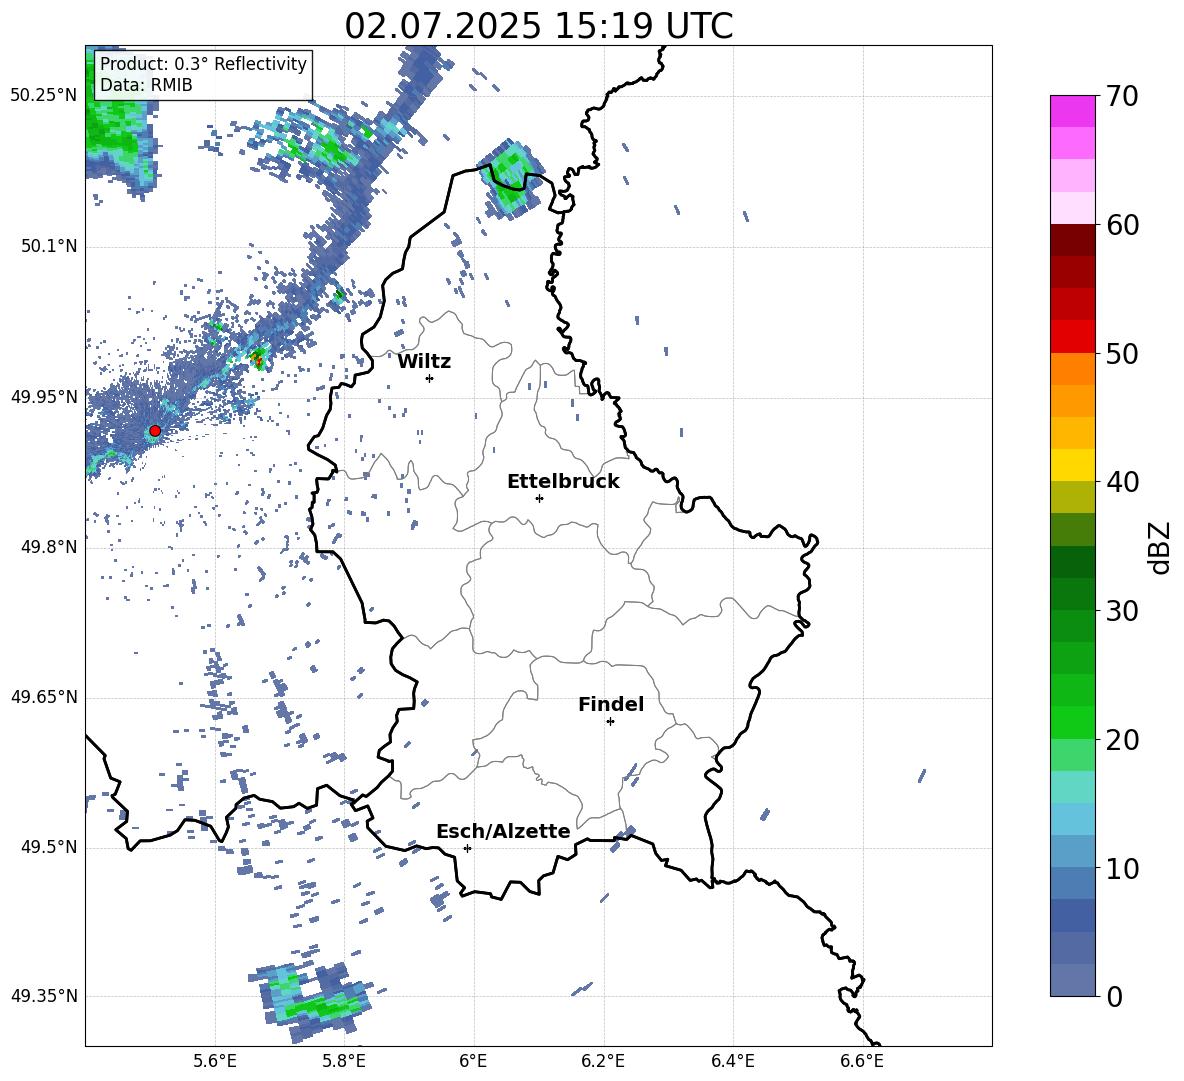Click the 49.8°N latitude label
Image resolution: width=1184 pixels, height=1081 pixels.
[x=49, y=547]
